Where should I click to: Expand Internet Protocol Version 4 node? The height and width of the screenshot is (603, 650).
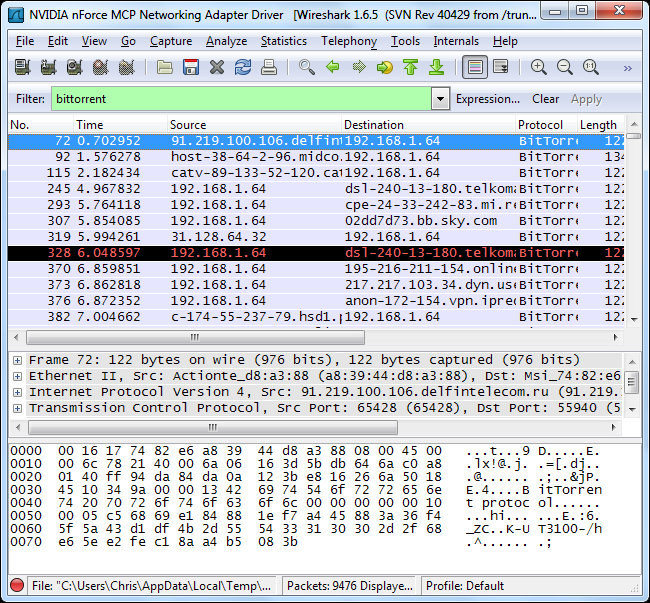pos(17,392)
